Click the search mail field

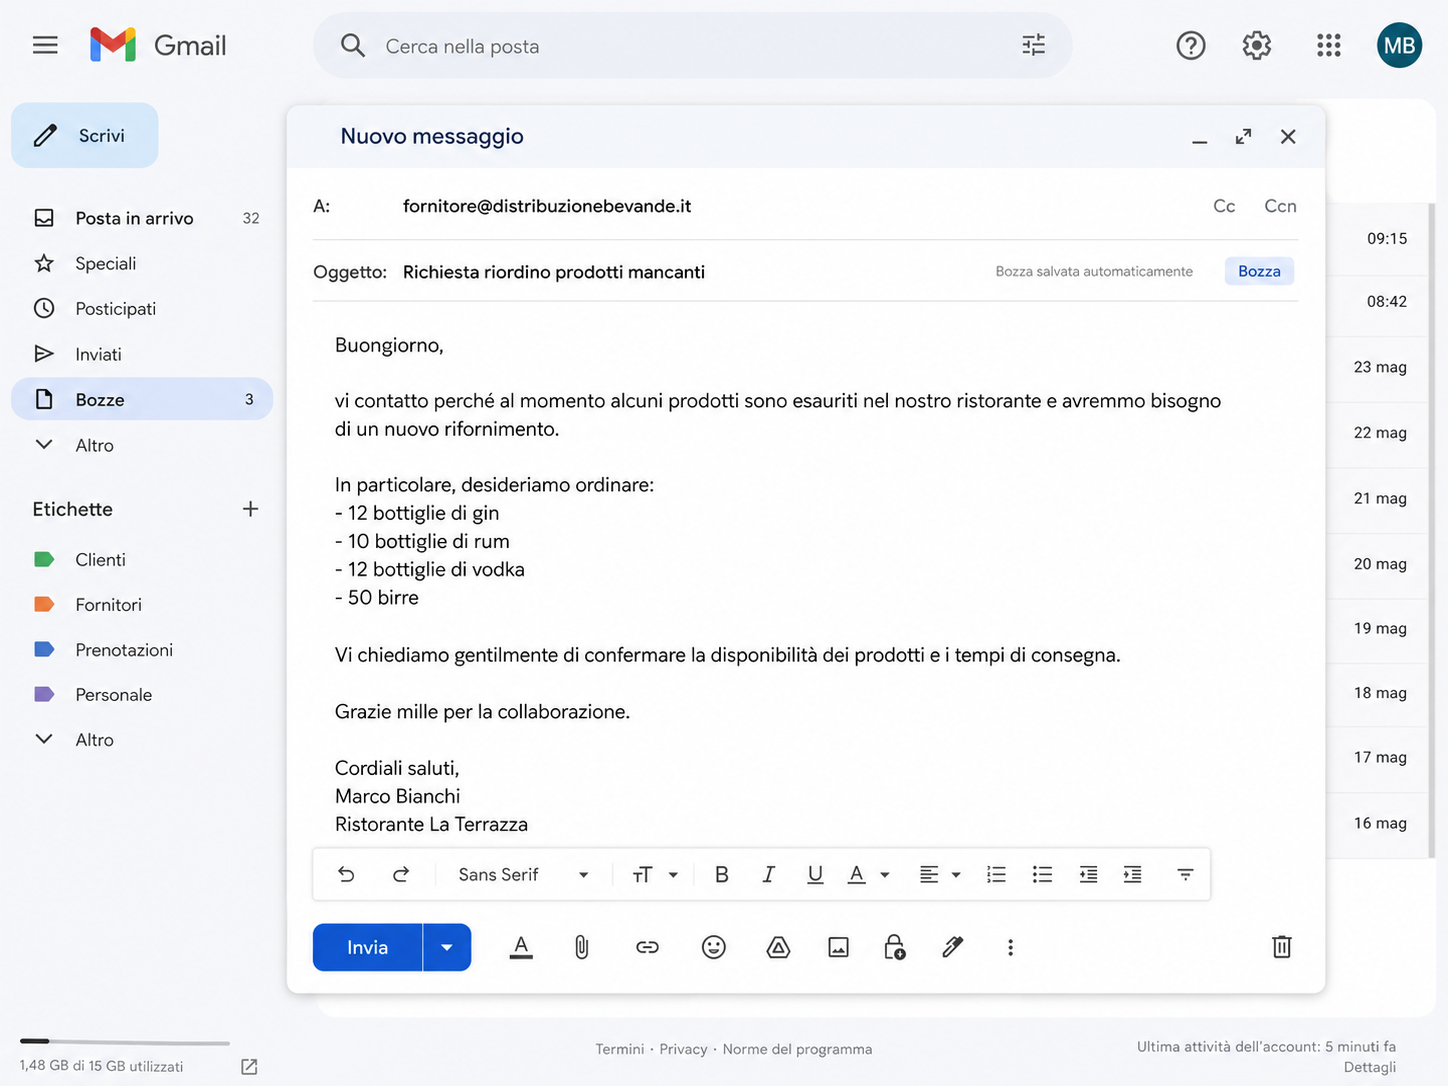(692, 46)
